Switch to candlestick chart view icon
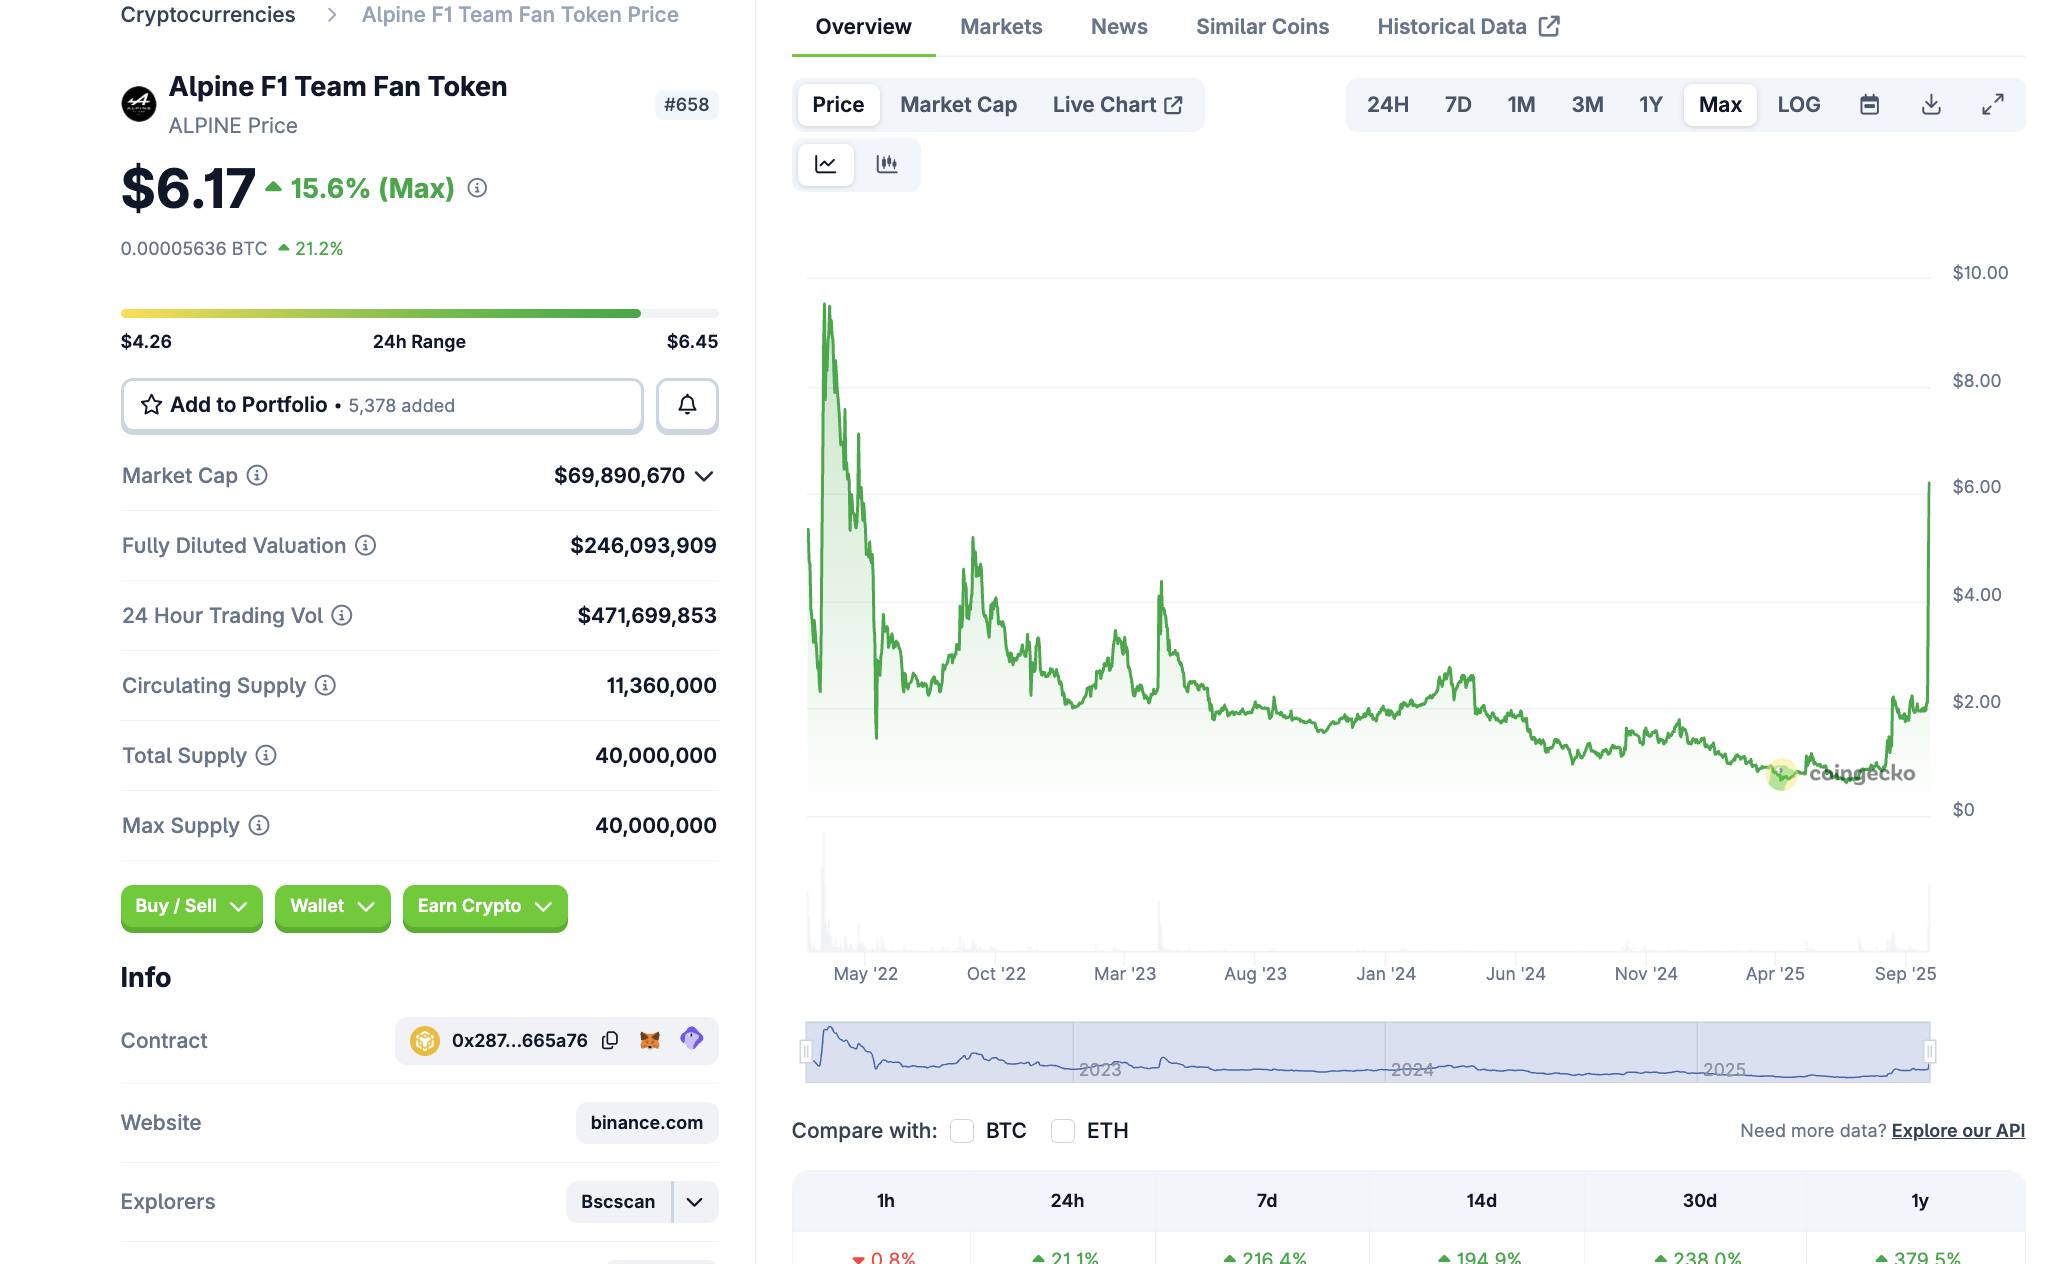 tap(886, 164)
